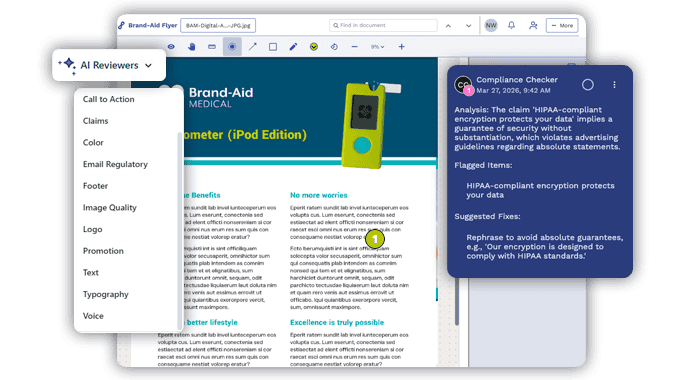Choose Footer reviewer from list
This screenshot has height=380, width=700.
click(x=96, y=186)
